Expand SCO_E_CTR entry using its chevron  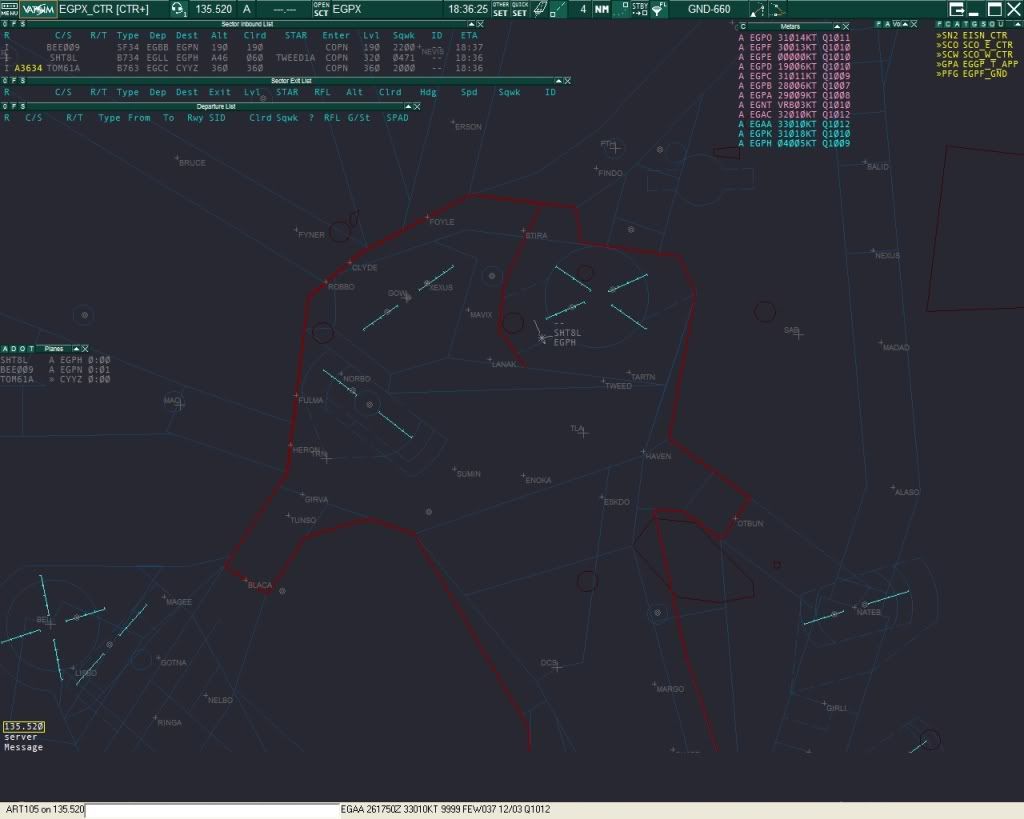(x=938, y=45)
